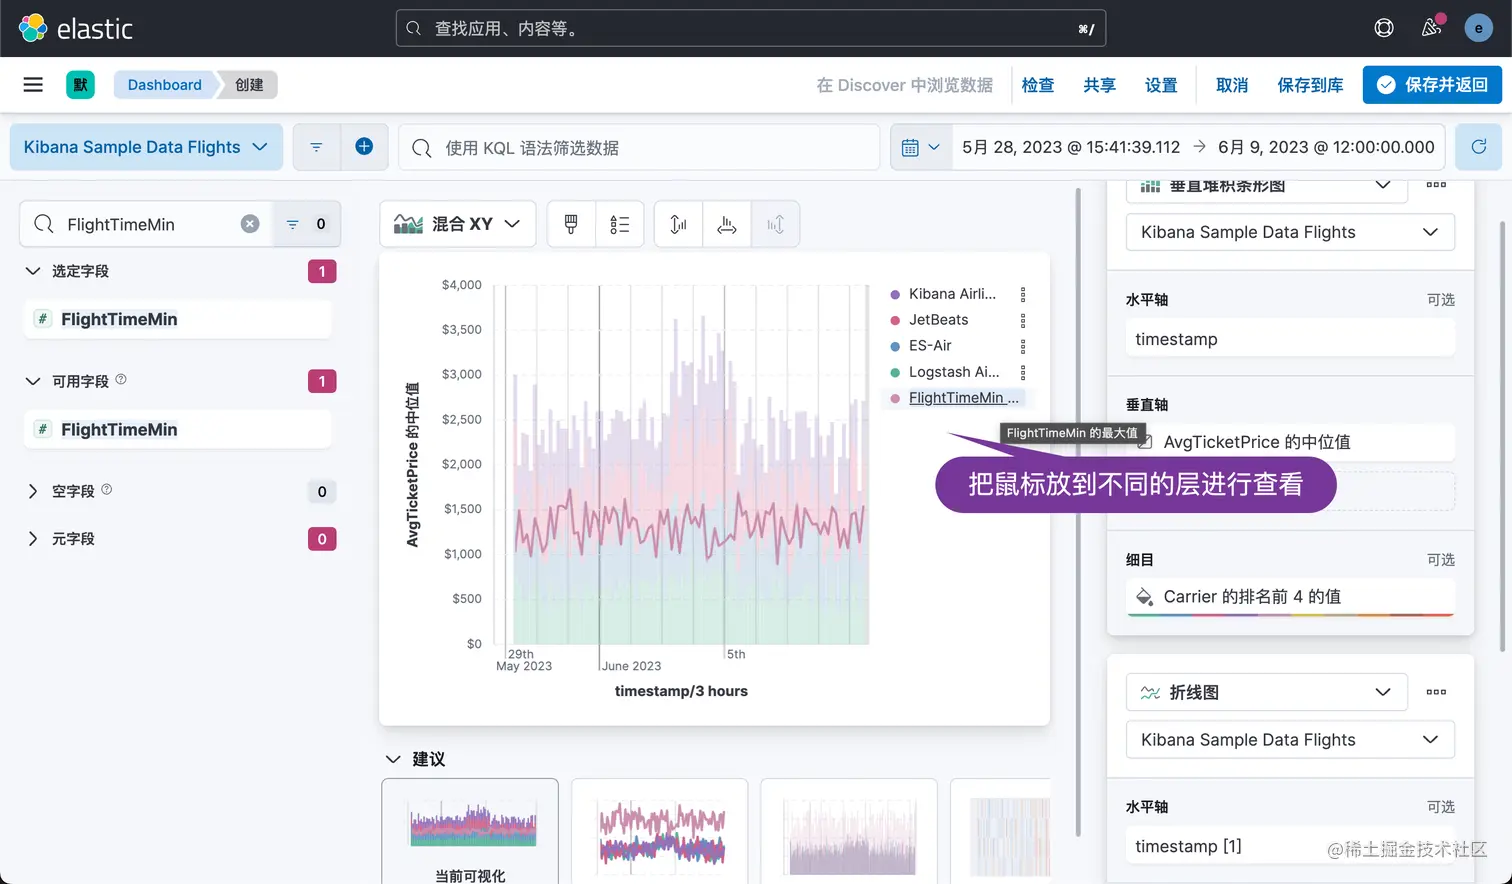Open the Kibana Sample Data Flights data view picker
Viewport: 1512px width, 884px height.
pos(146,147)
